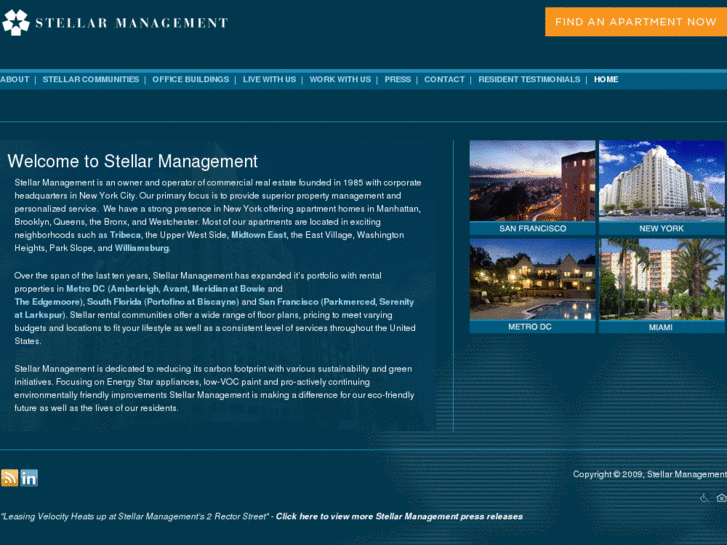Click the Stellar Management wordmark text

tap(132, 23)
